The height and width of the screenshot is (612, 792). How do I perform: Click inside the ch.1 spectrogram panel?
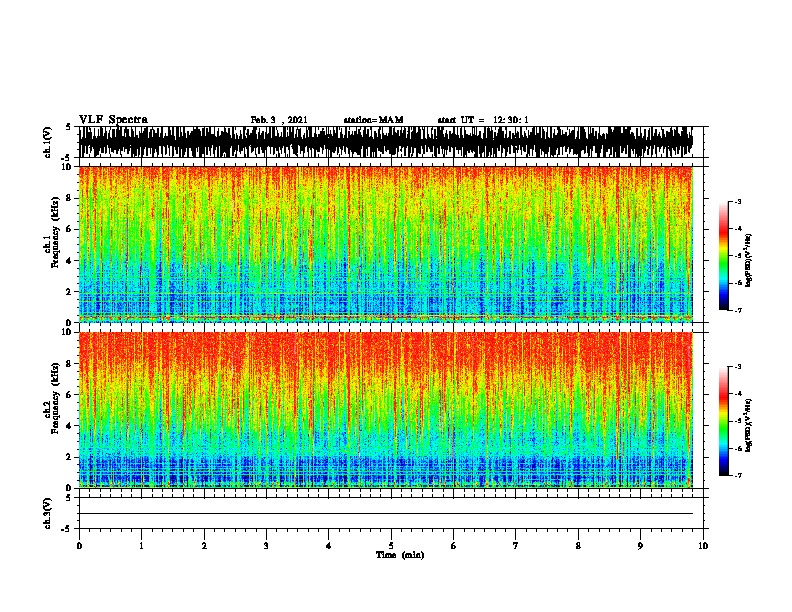(385, 244)
